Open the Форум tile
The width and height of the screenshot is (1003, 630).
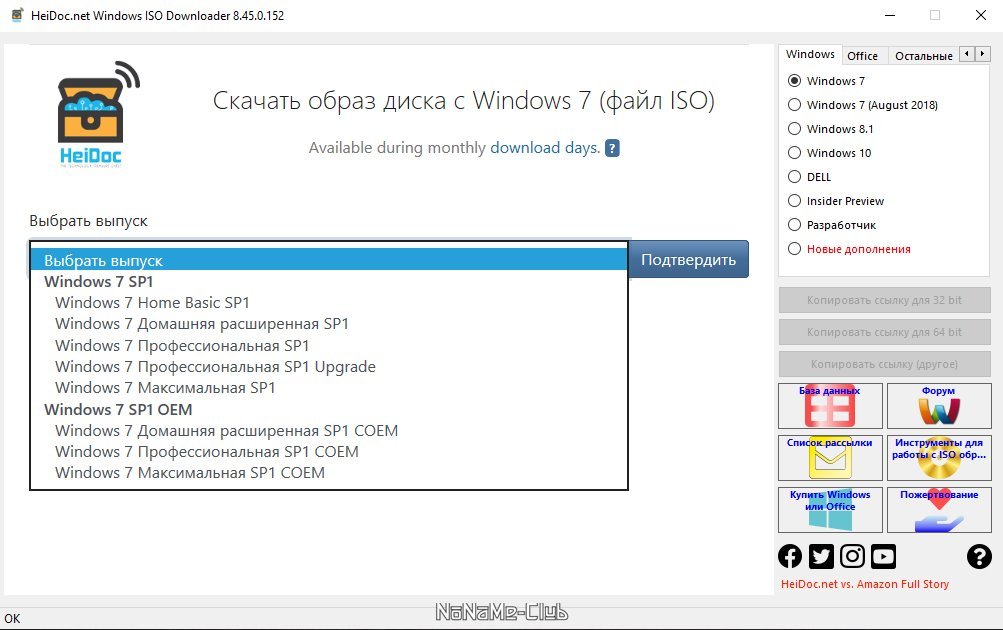coord(939,406)
